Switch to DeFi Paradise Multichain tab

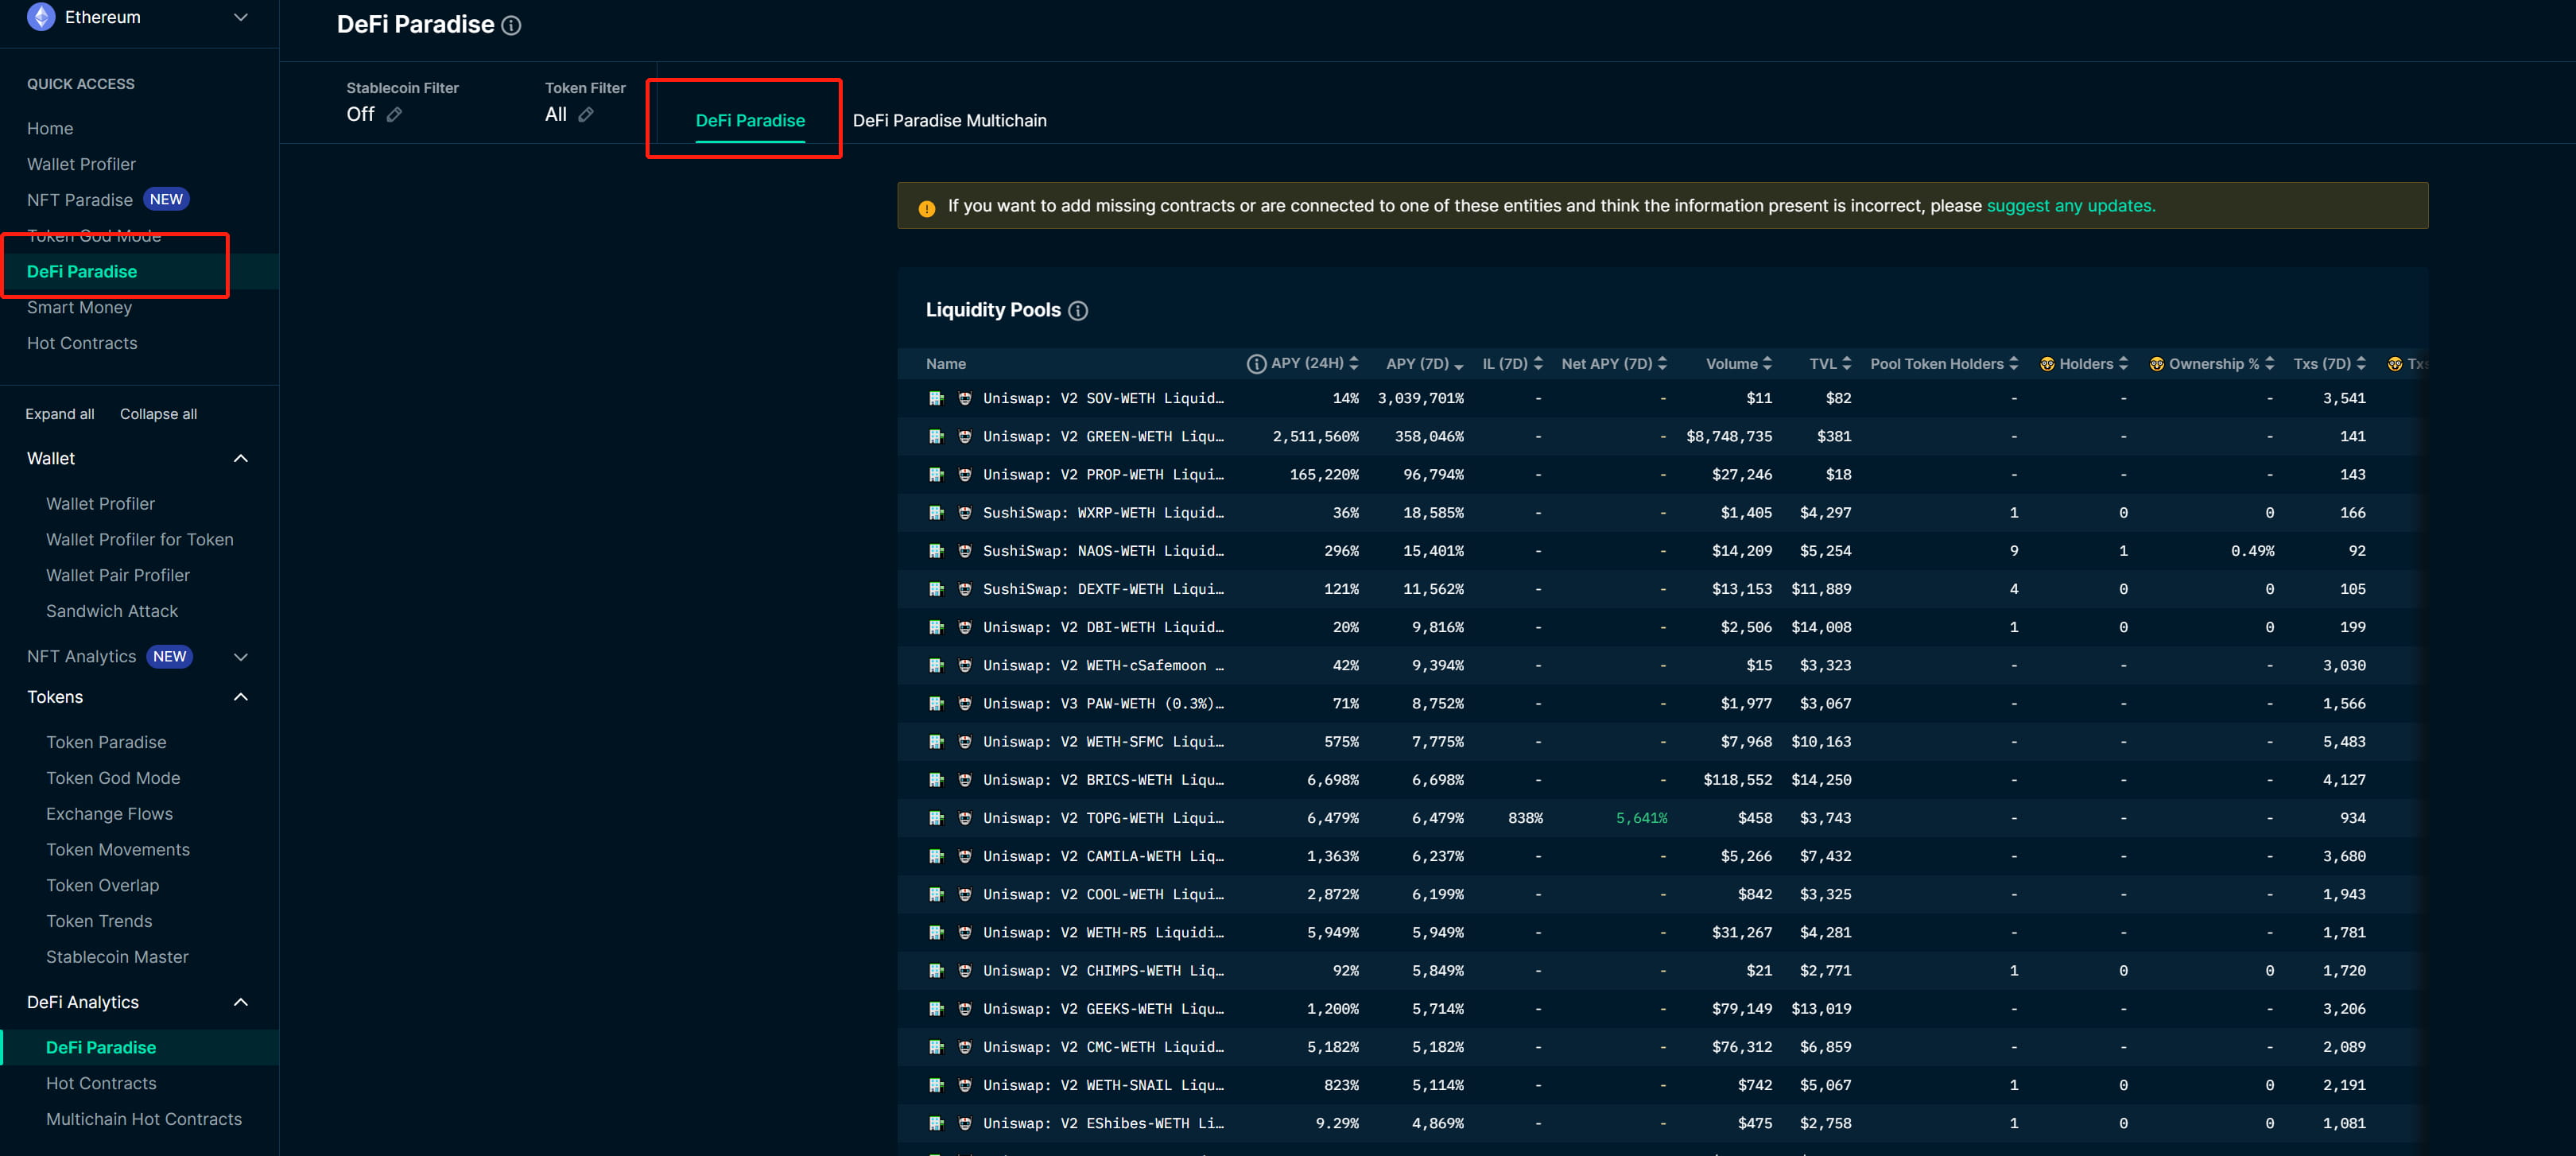[x=949, y=121]
